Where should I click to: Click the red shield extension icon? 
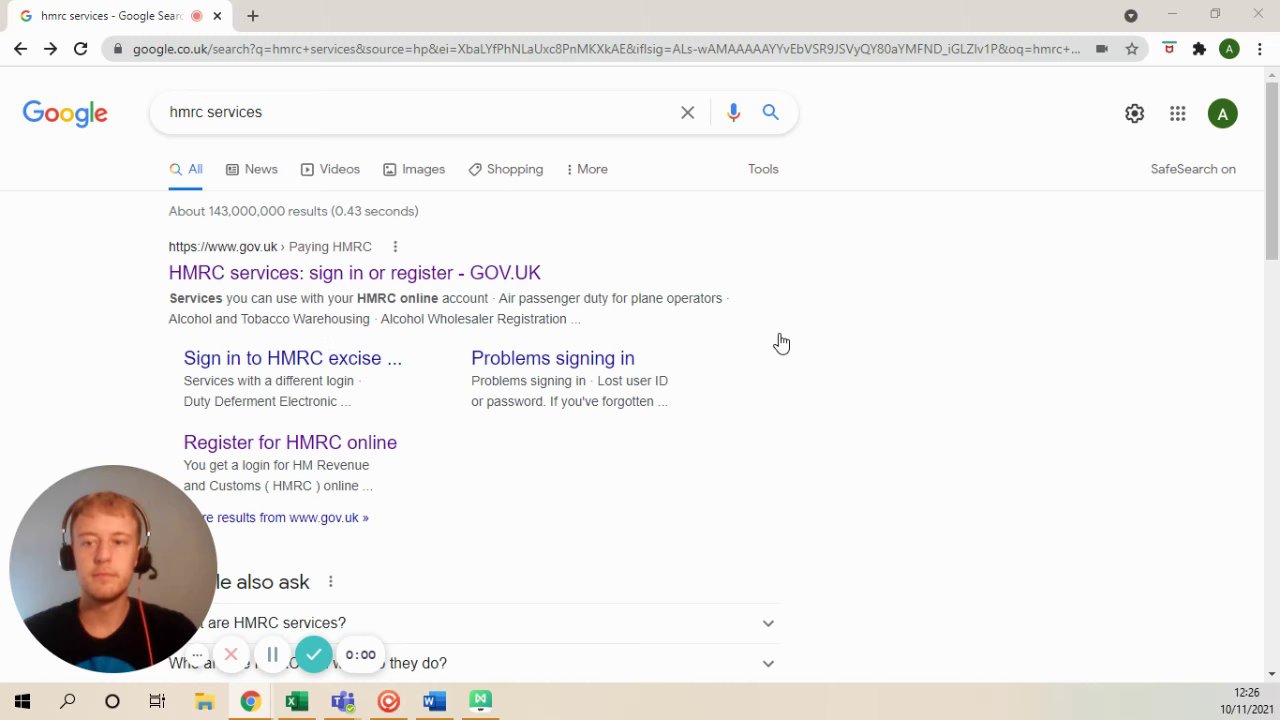tap(1169, 48)
